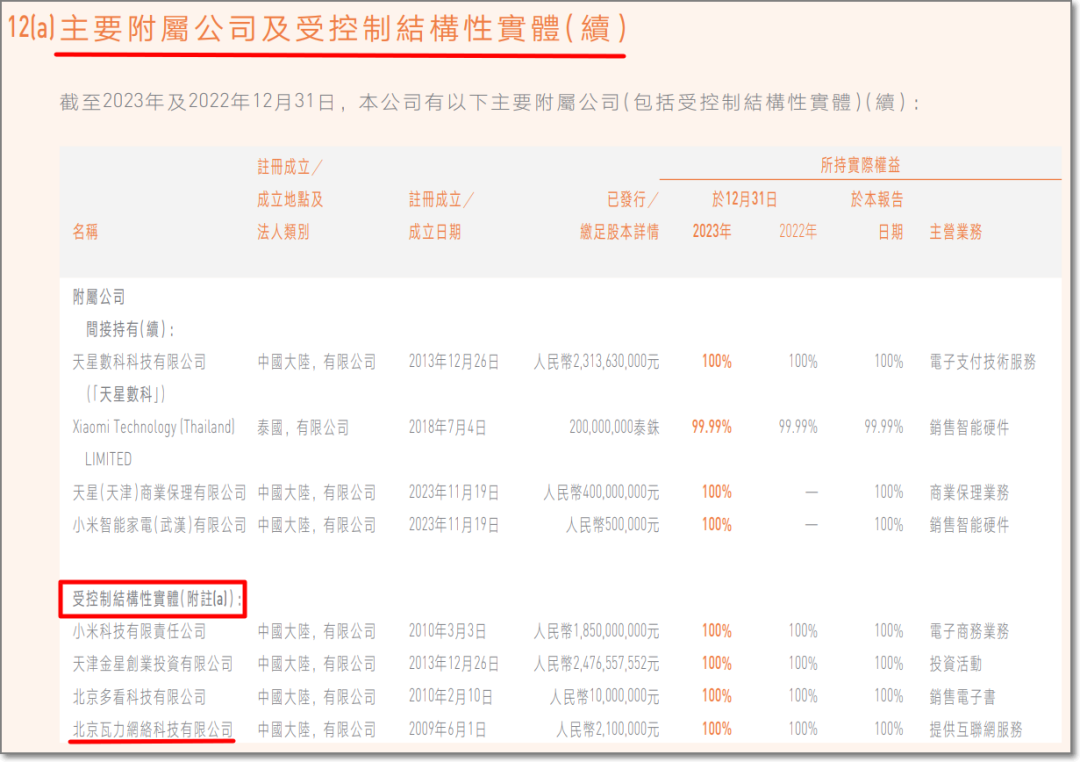Click the 2022年 column header
Screen dimensions: 1080x762
pos(798,231)
